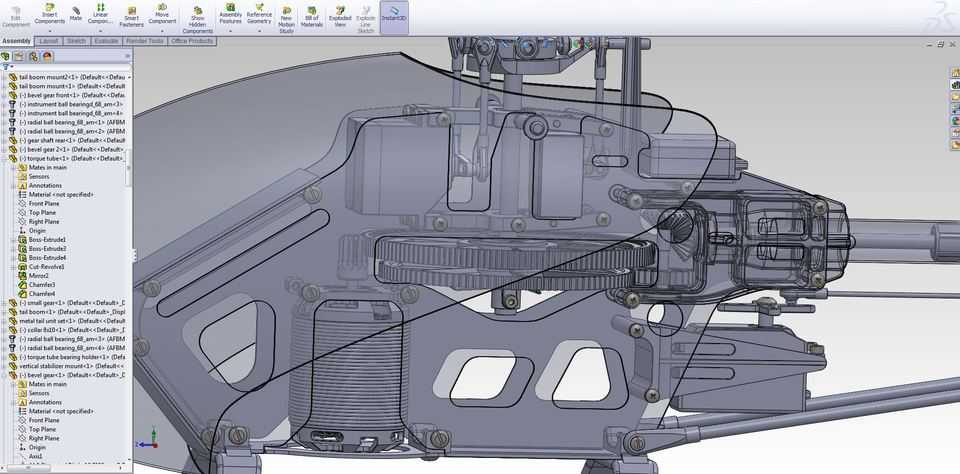
Task: Open the ConfigurationManager tab icon
Action: pyautogui.click(x=33, y=56)
